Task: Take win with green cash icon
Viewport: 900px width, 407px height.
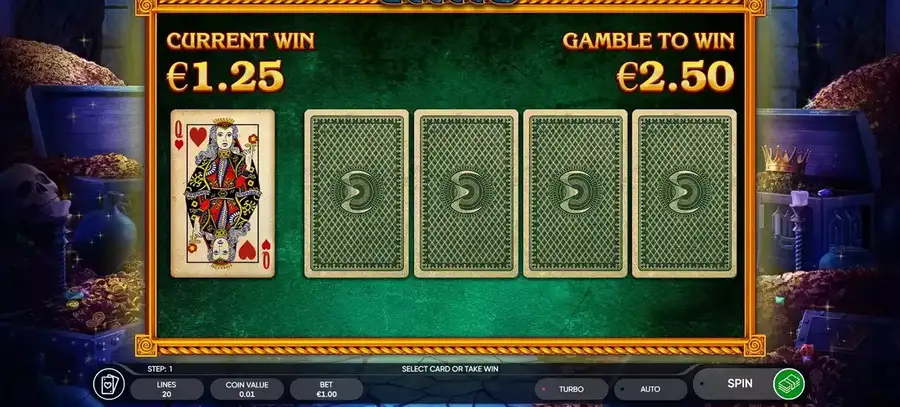Action: [x=788, y=384]
